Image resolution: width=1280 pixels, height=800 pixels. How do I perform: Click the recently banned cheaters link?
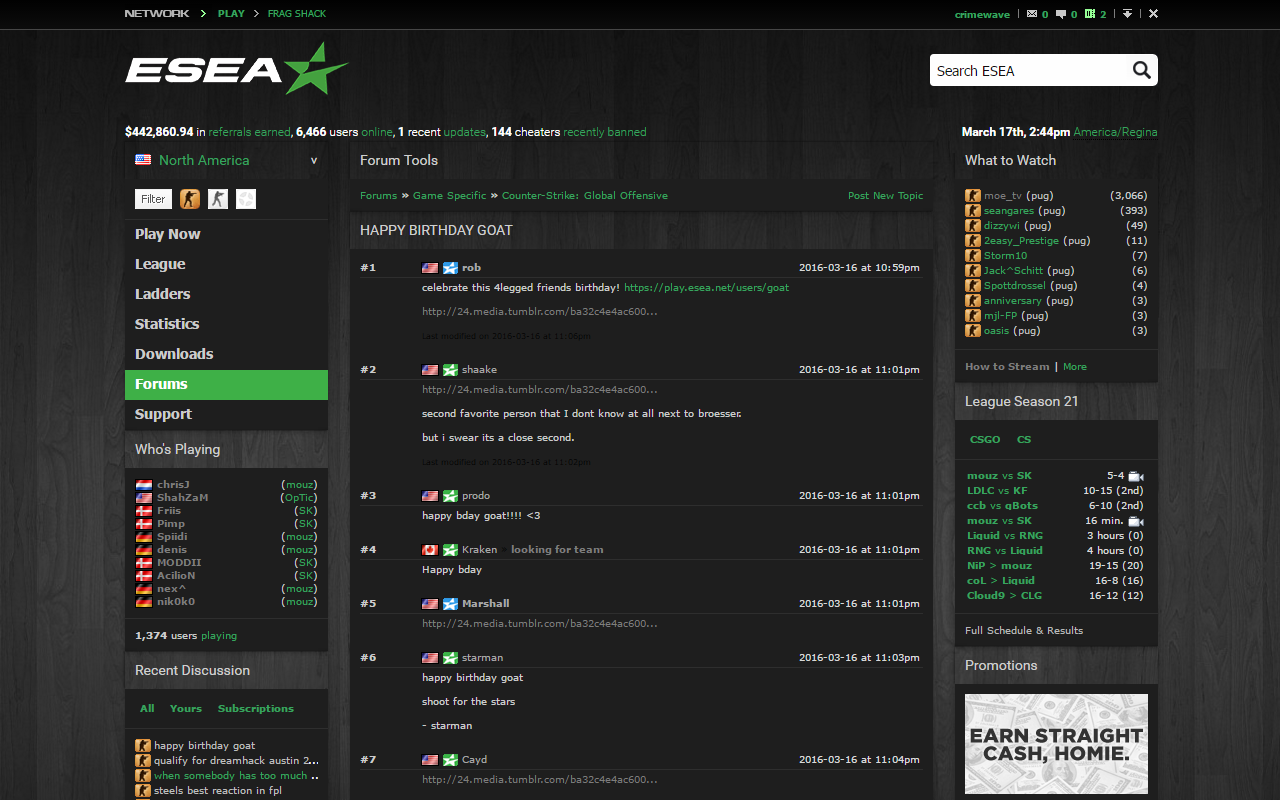[604, 132]
